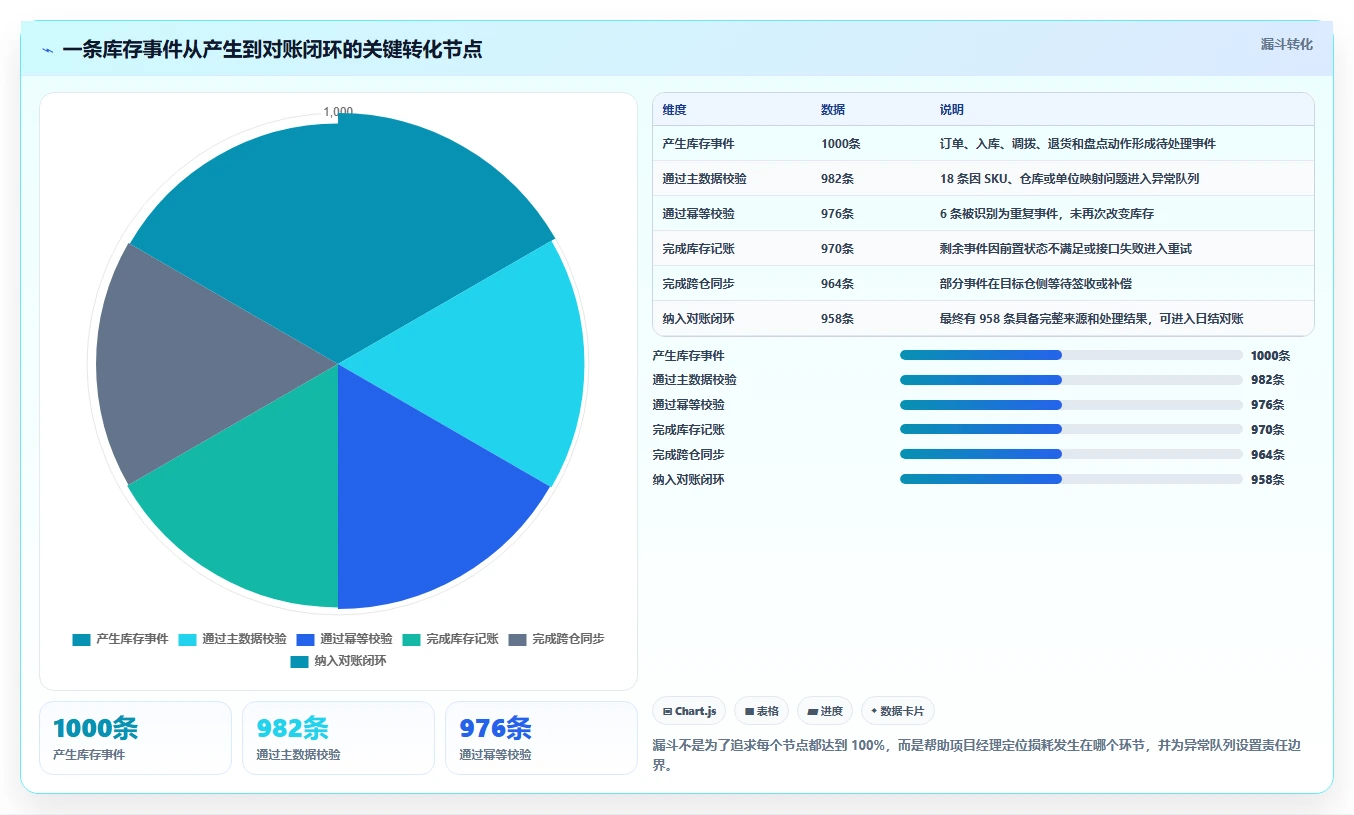Screen dimensions: 1354x815
Task: Select the description 剩余事件因前置状态不满足或接口失败进入重试
Action: 1066,249
